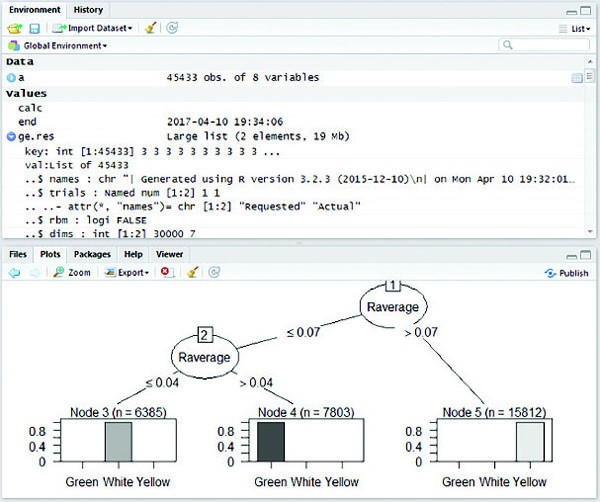Open the Global Environment dropdown
This screenshot has height=502, width=600.
point(62,45)
